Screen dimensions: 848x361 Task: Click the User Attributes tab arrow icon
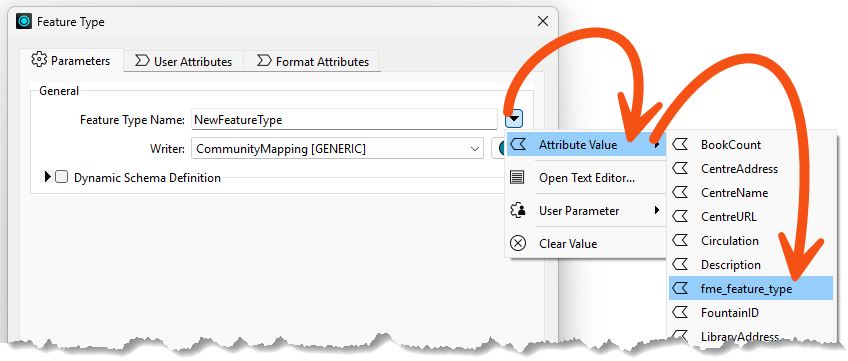click(142, 61)
